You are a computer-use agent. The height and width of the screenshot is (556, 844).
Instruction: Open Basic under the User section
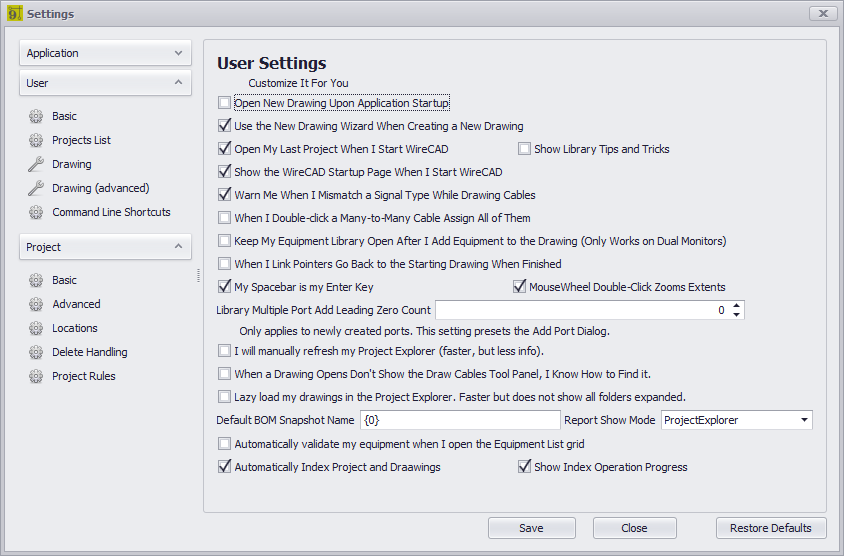point(64,116)
